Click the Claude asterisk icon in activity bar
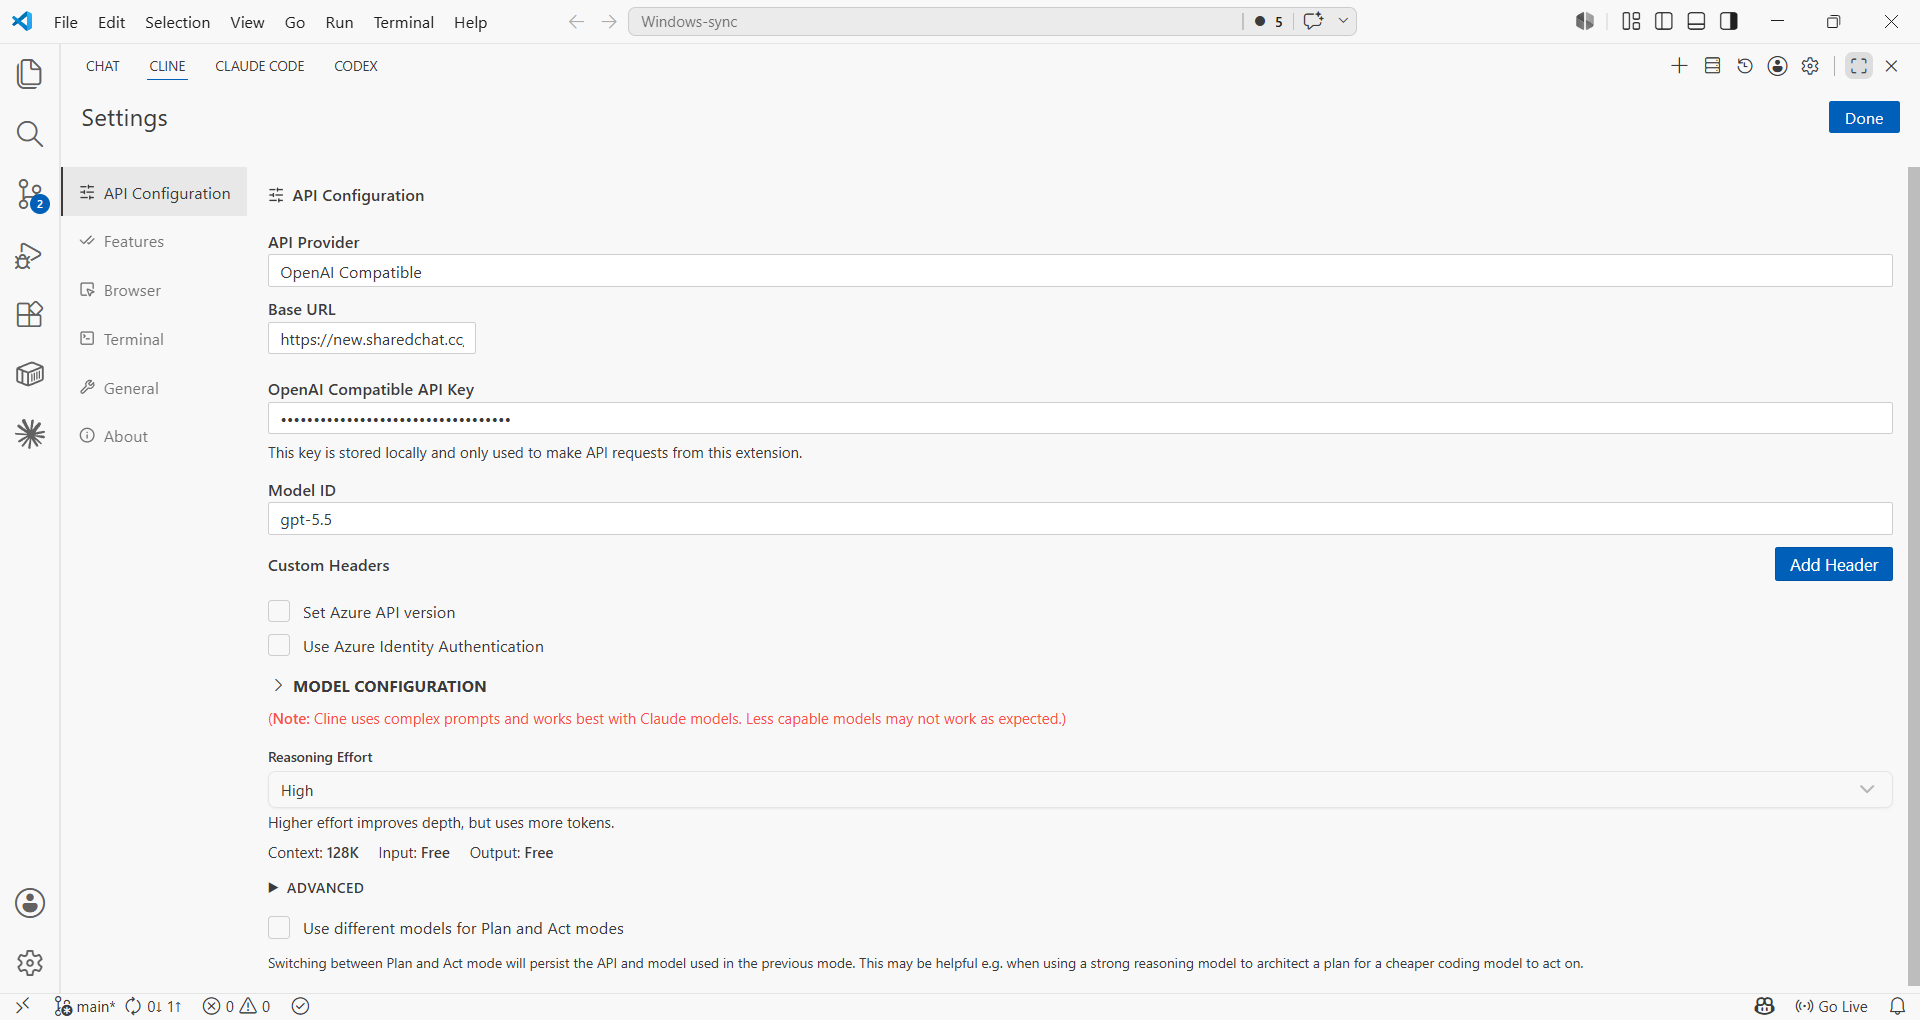The height and width of the screenshot is (1020, 1920). 30,434
